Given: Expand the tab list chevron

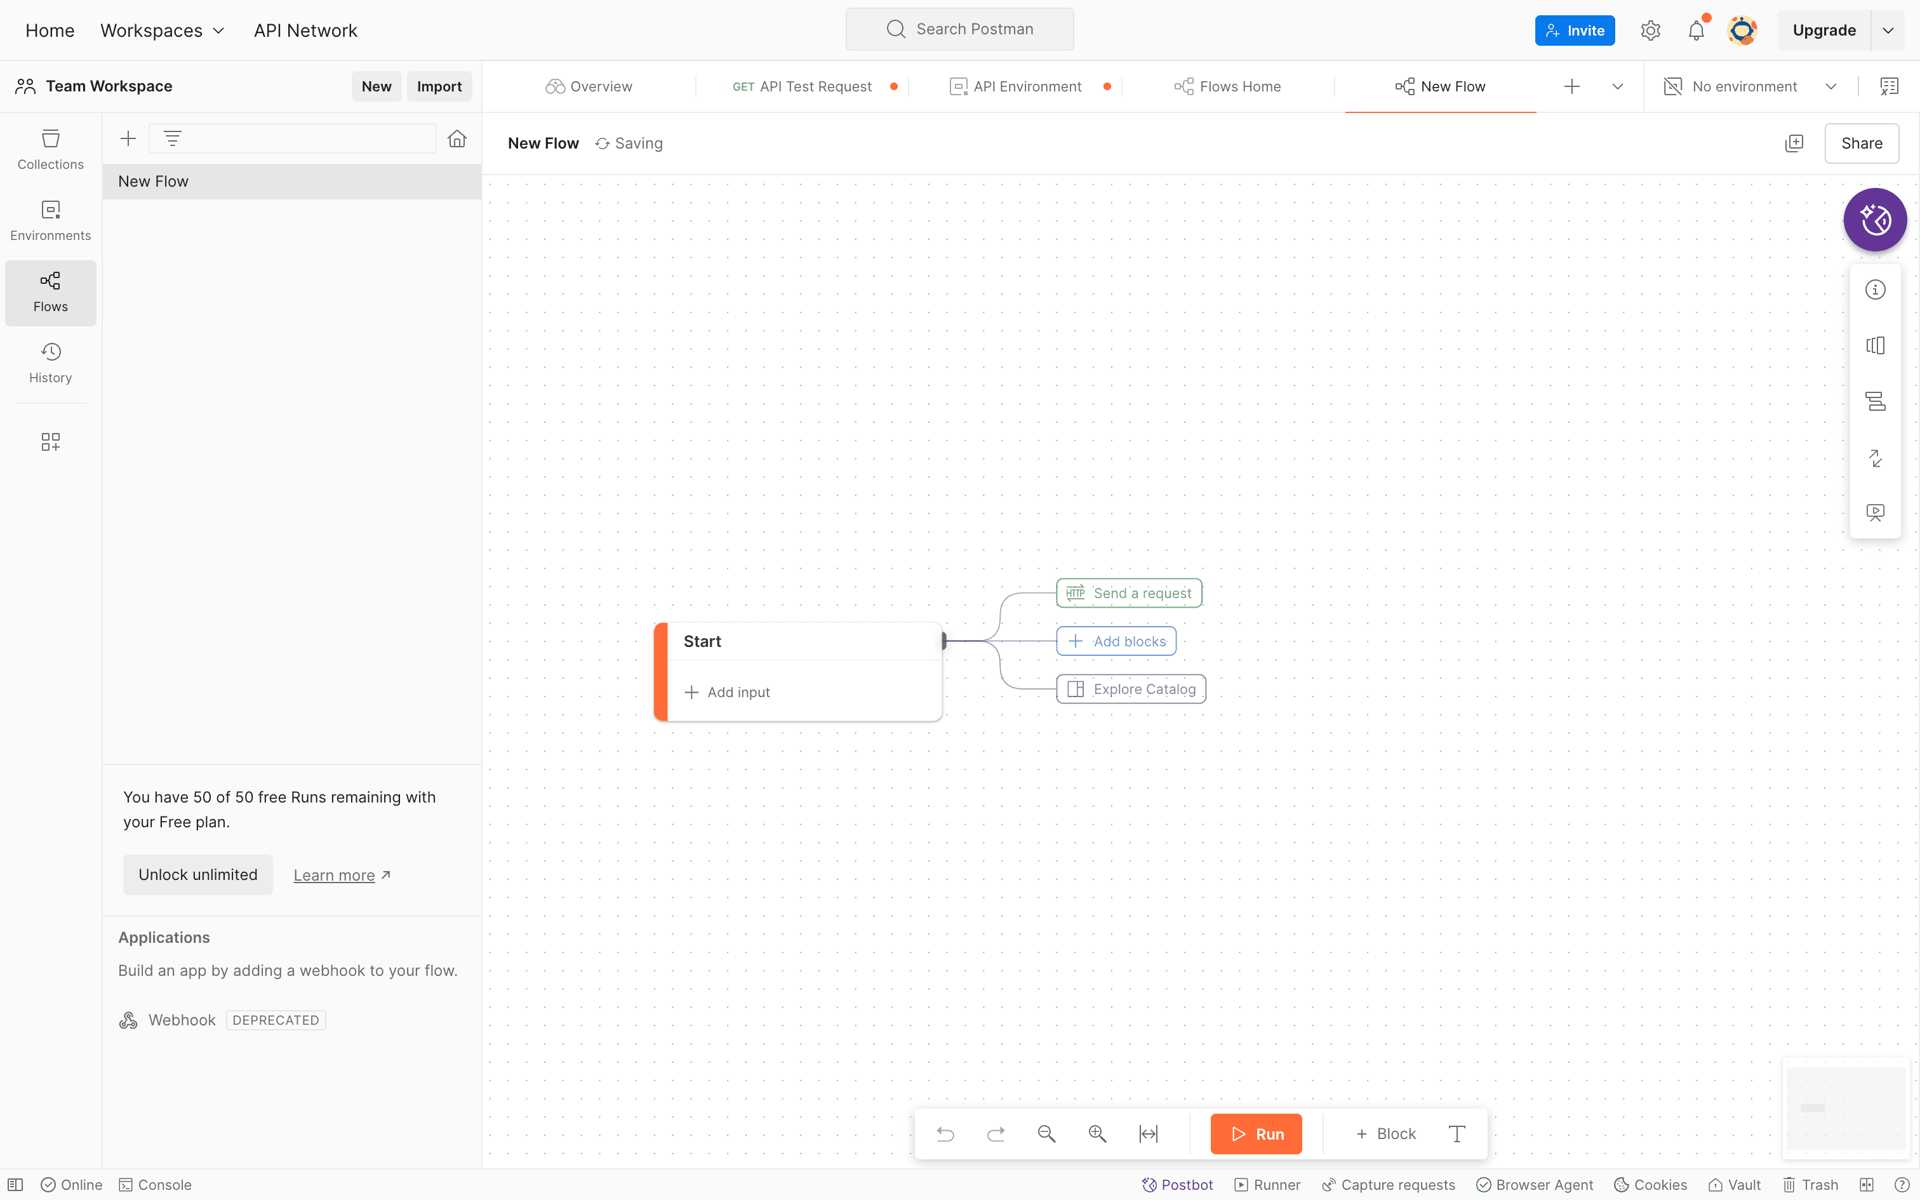Looking at the screenshot, I should pyautogui.click(x=1617, y=87).
